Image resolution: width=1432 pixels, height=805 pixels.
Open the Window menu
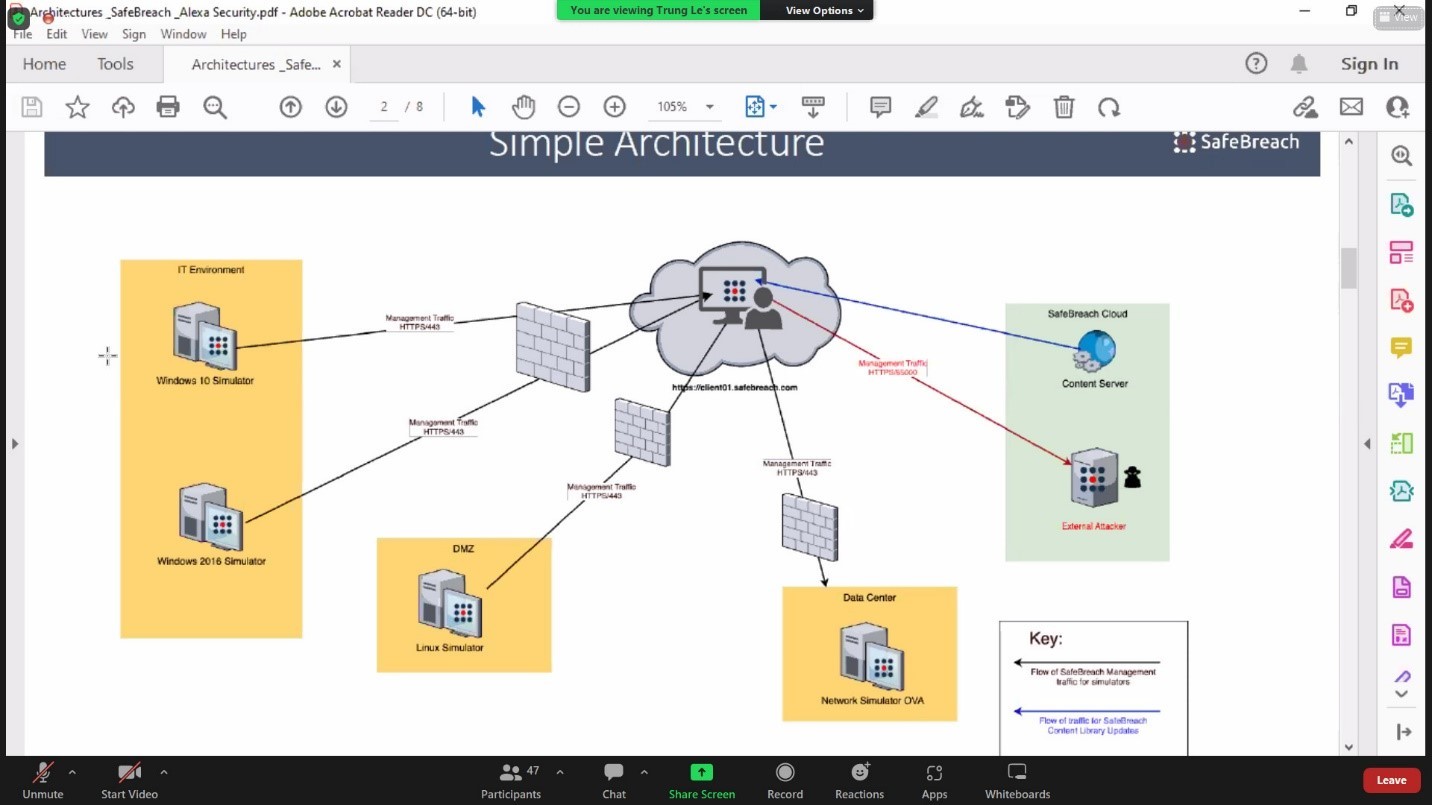(184, 34)
